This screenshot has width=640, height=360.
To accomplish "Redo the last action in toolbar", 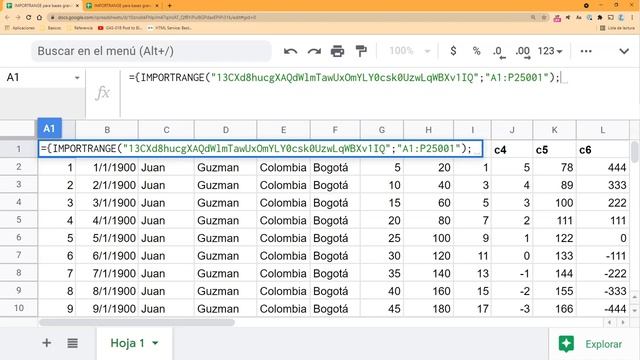I will [x=314, y=51].
